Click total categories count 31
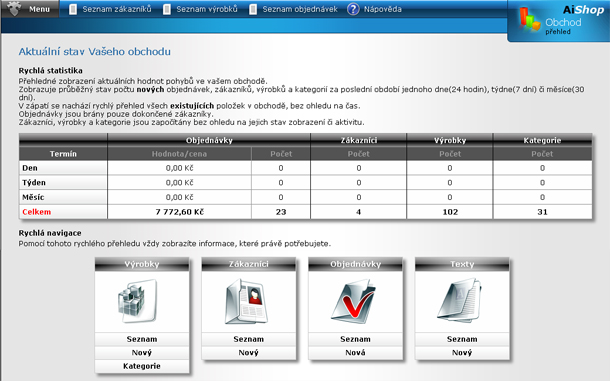 (542, 212)
